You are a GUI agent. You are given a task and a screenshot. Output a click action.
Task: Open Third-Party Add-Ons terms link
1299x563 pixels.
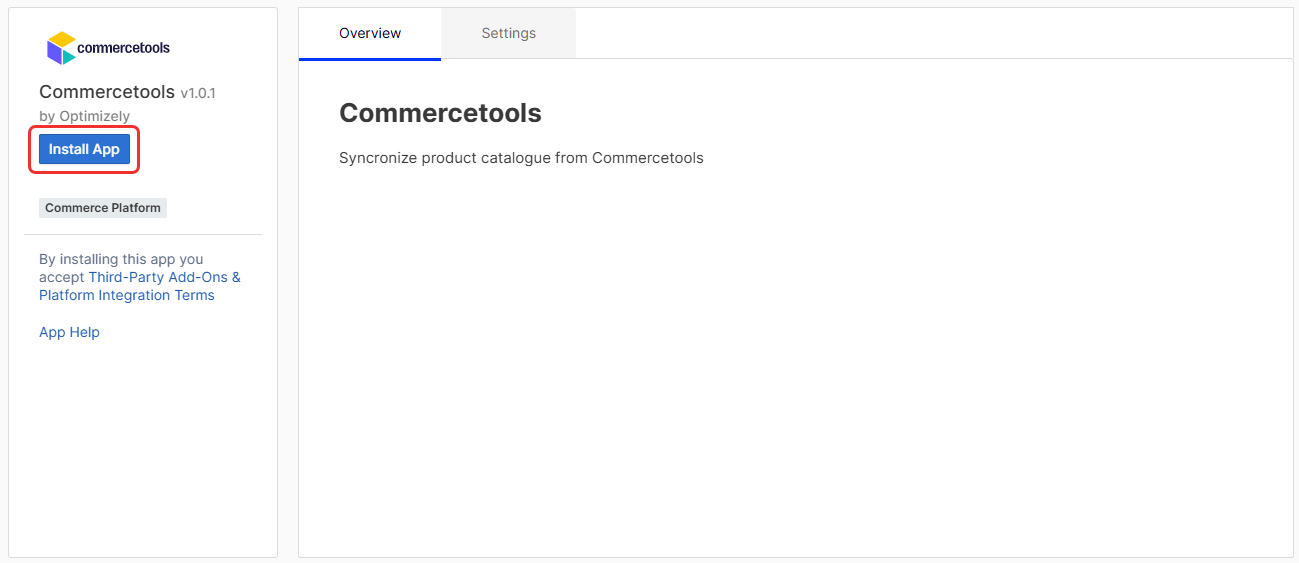coord(165,277)
